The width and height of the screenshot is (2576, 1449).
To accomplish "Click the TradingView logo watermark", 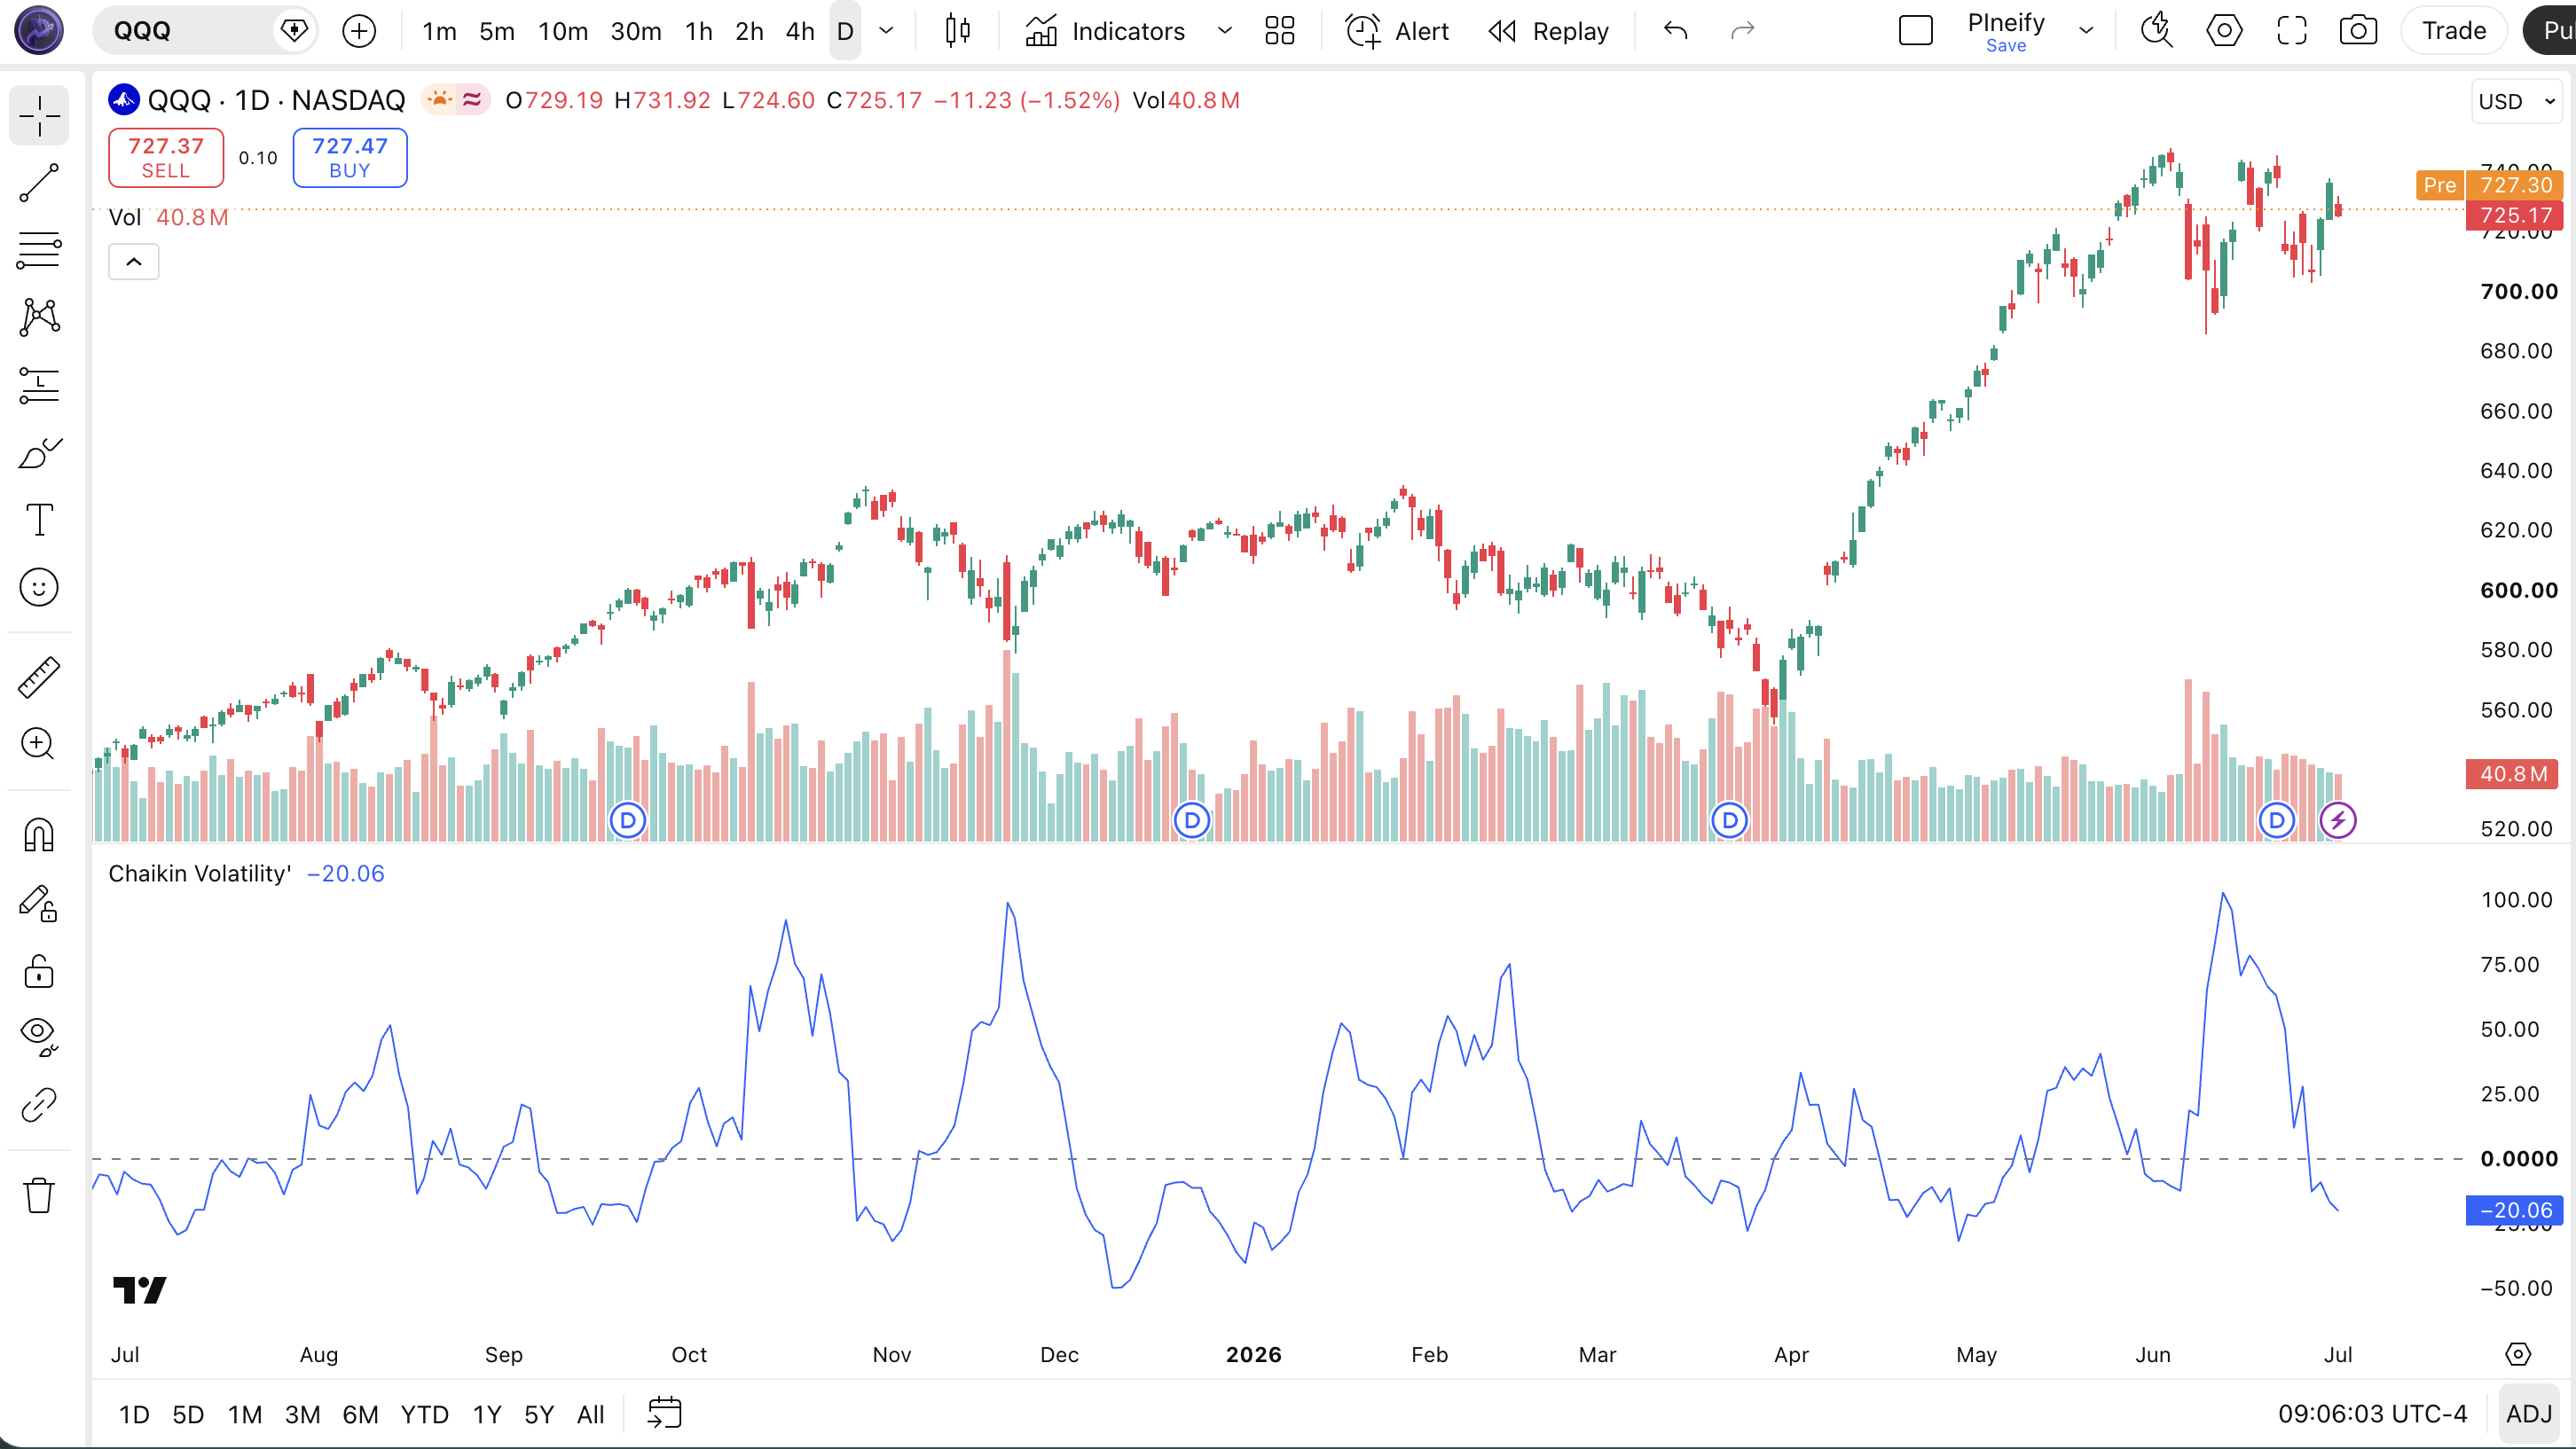I will pyautogui.click(x=140, y=1290).
